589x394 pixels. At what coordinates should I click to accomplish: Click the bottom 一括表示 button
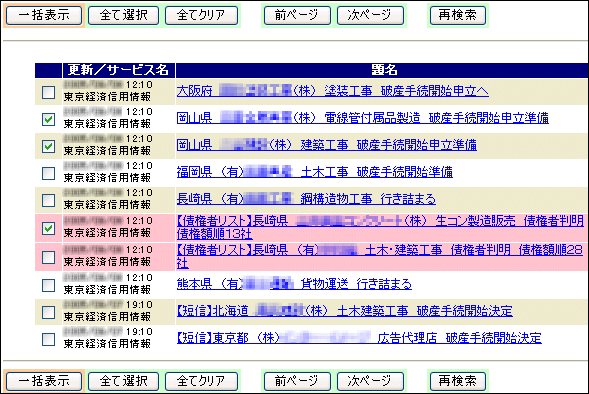click(44, 381)
